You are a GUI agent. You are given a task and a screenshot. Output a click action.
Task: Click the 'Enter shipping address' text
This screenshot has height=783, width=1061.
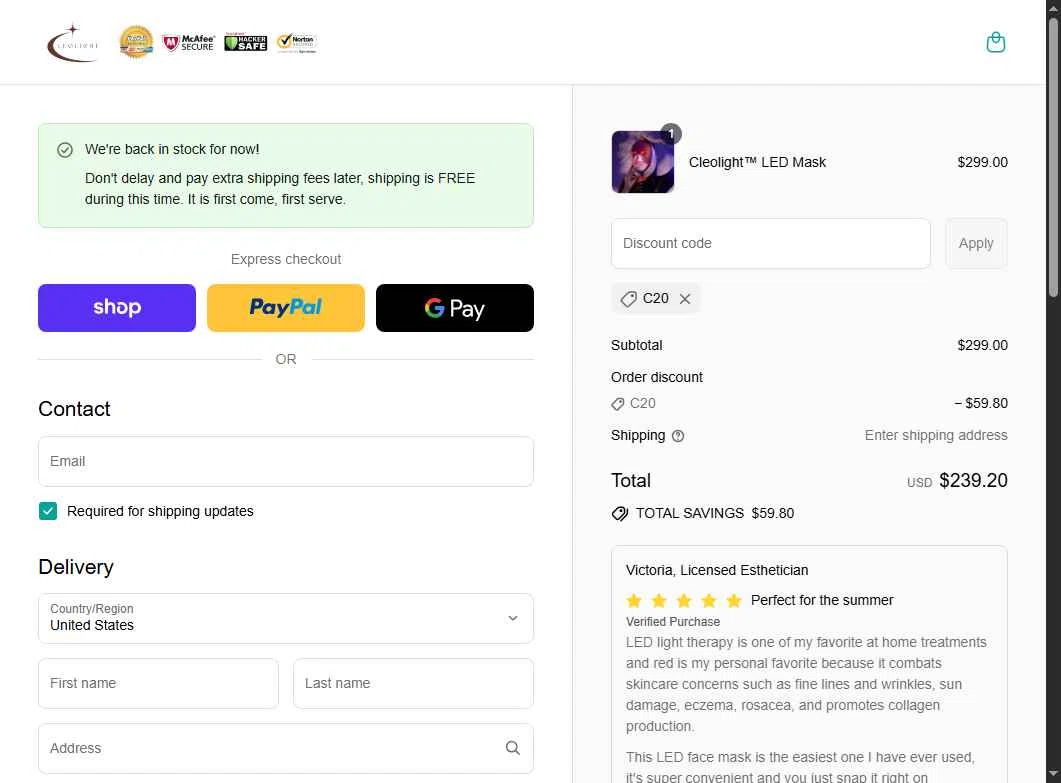click(936, 435)
